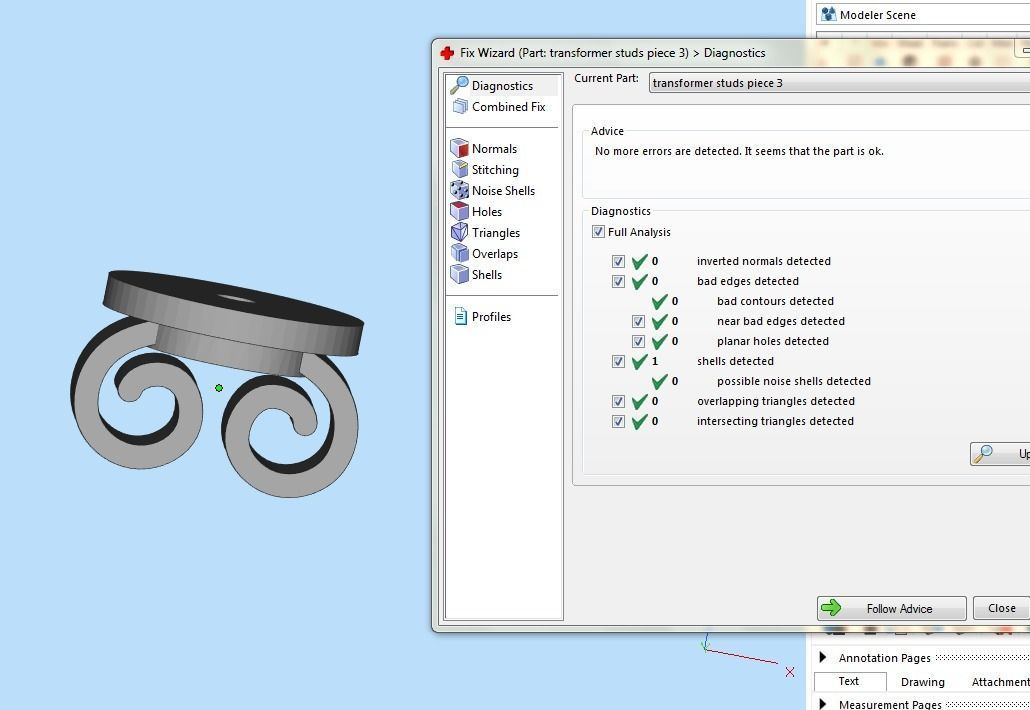Select the Noise Shells tool
Screen dimensions: 1030x710
493,190
